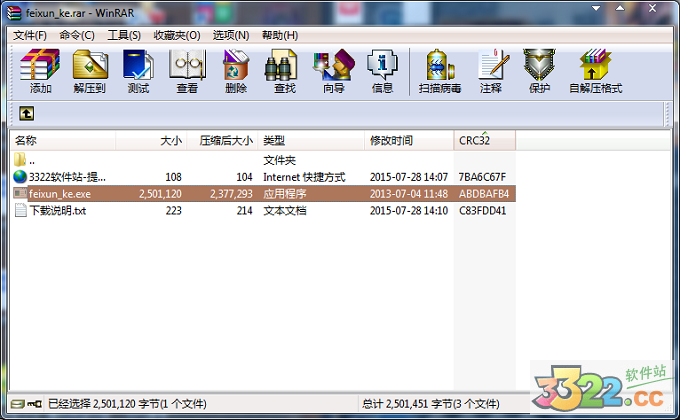
Task: Click the date 2013-07-04 11:48
Action: (x=409, y=194)
